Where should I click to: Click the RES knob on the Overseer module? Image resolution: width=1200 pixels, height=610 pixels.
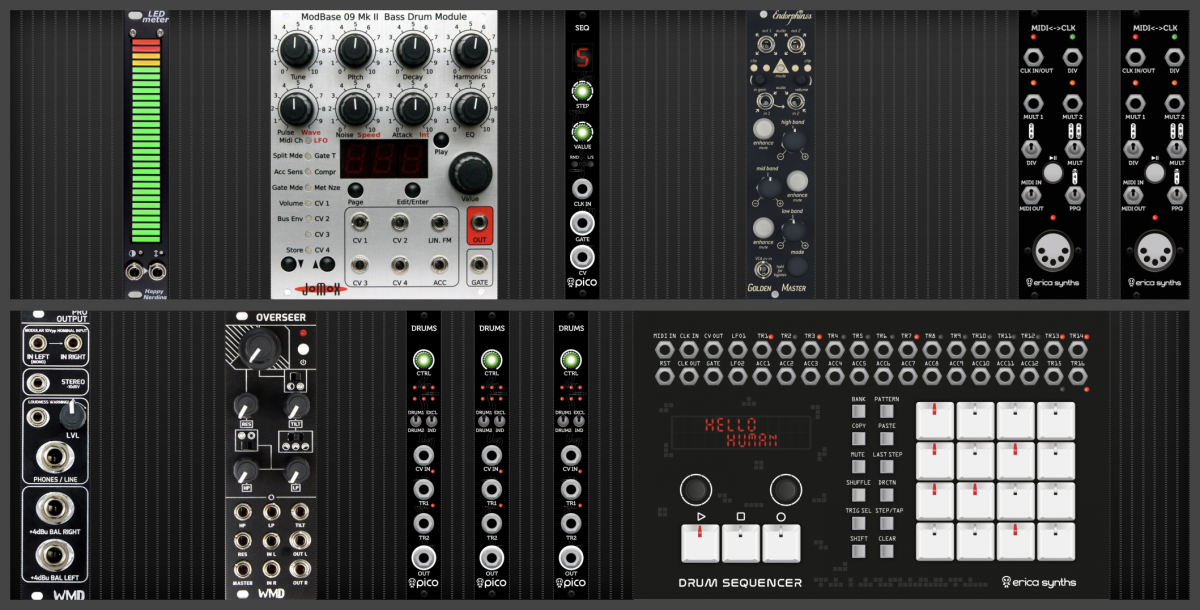click(x=244, y=405)
